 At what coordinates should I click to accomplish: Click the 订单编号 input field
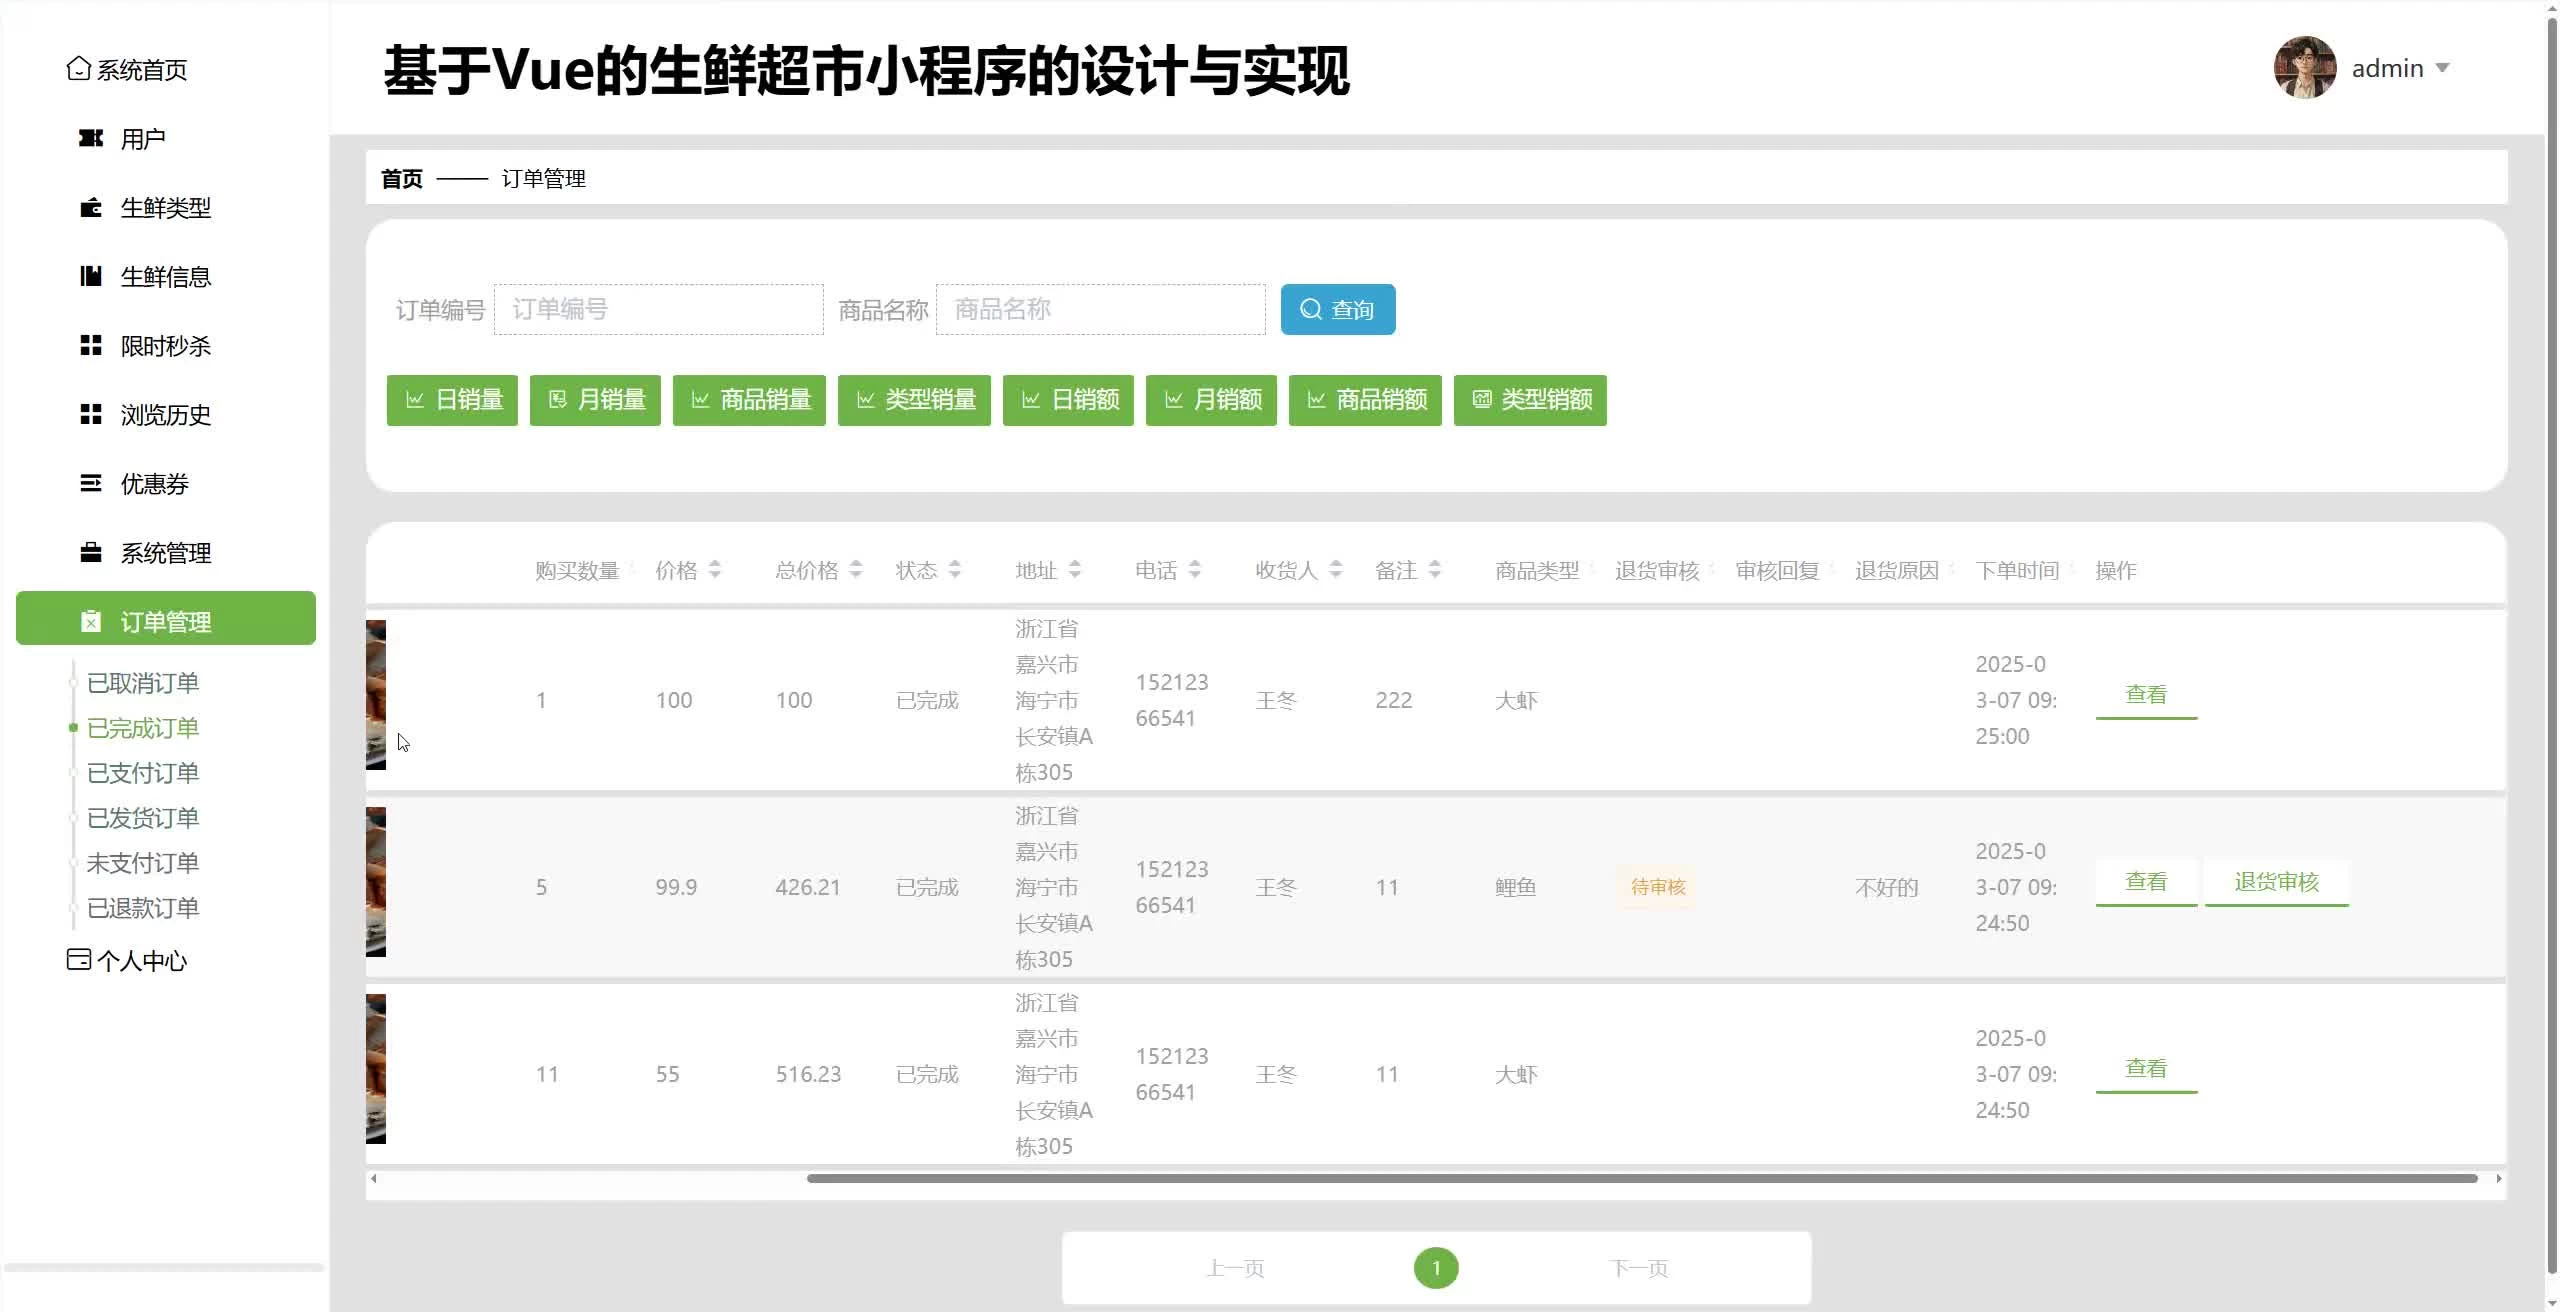click(x=658, y=310)
